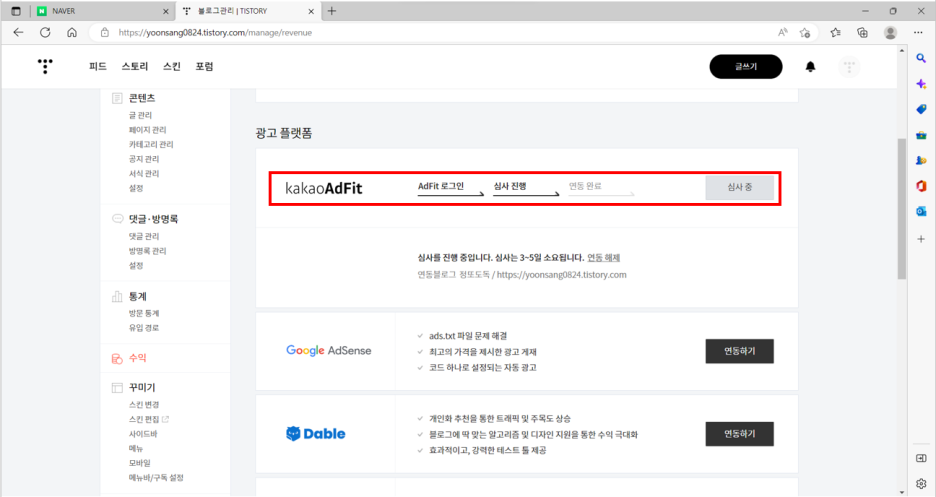Screen dimensions: 936x497
Task: Close the NAVER tab
Action: [166, 11]
